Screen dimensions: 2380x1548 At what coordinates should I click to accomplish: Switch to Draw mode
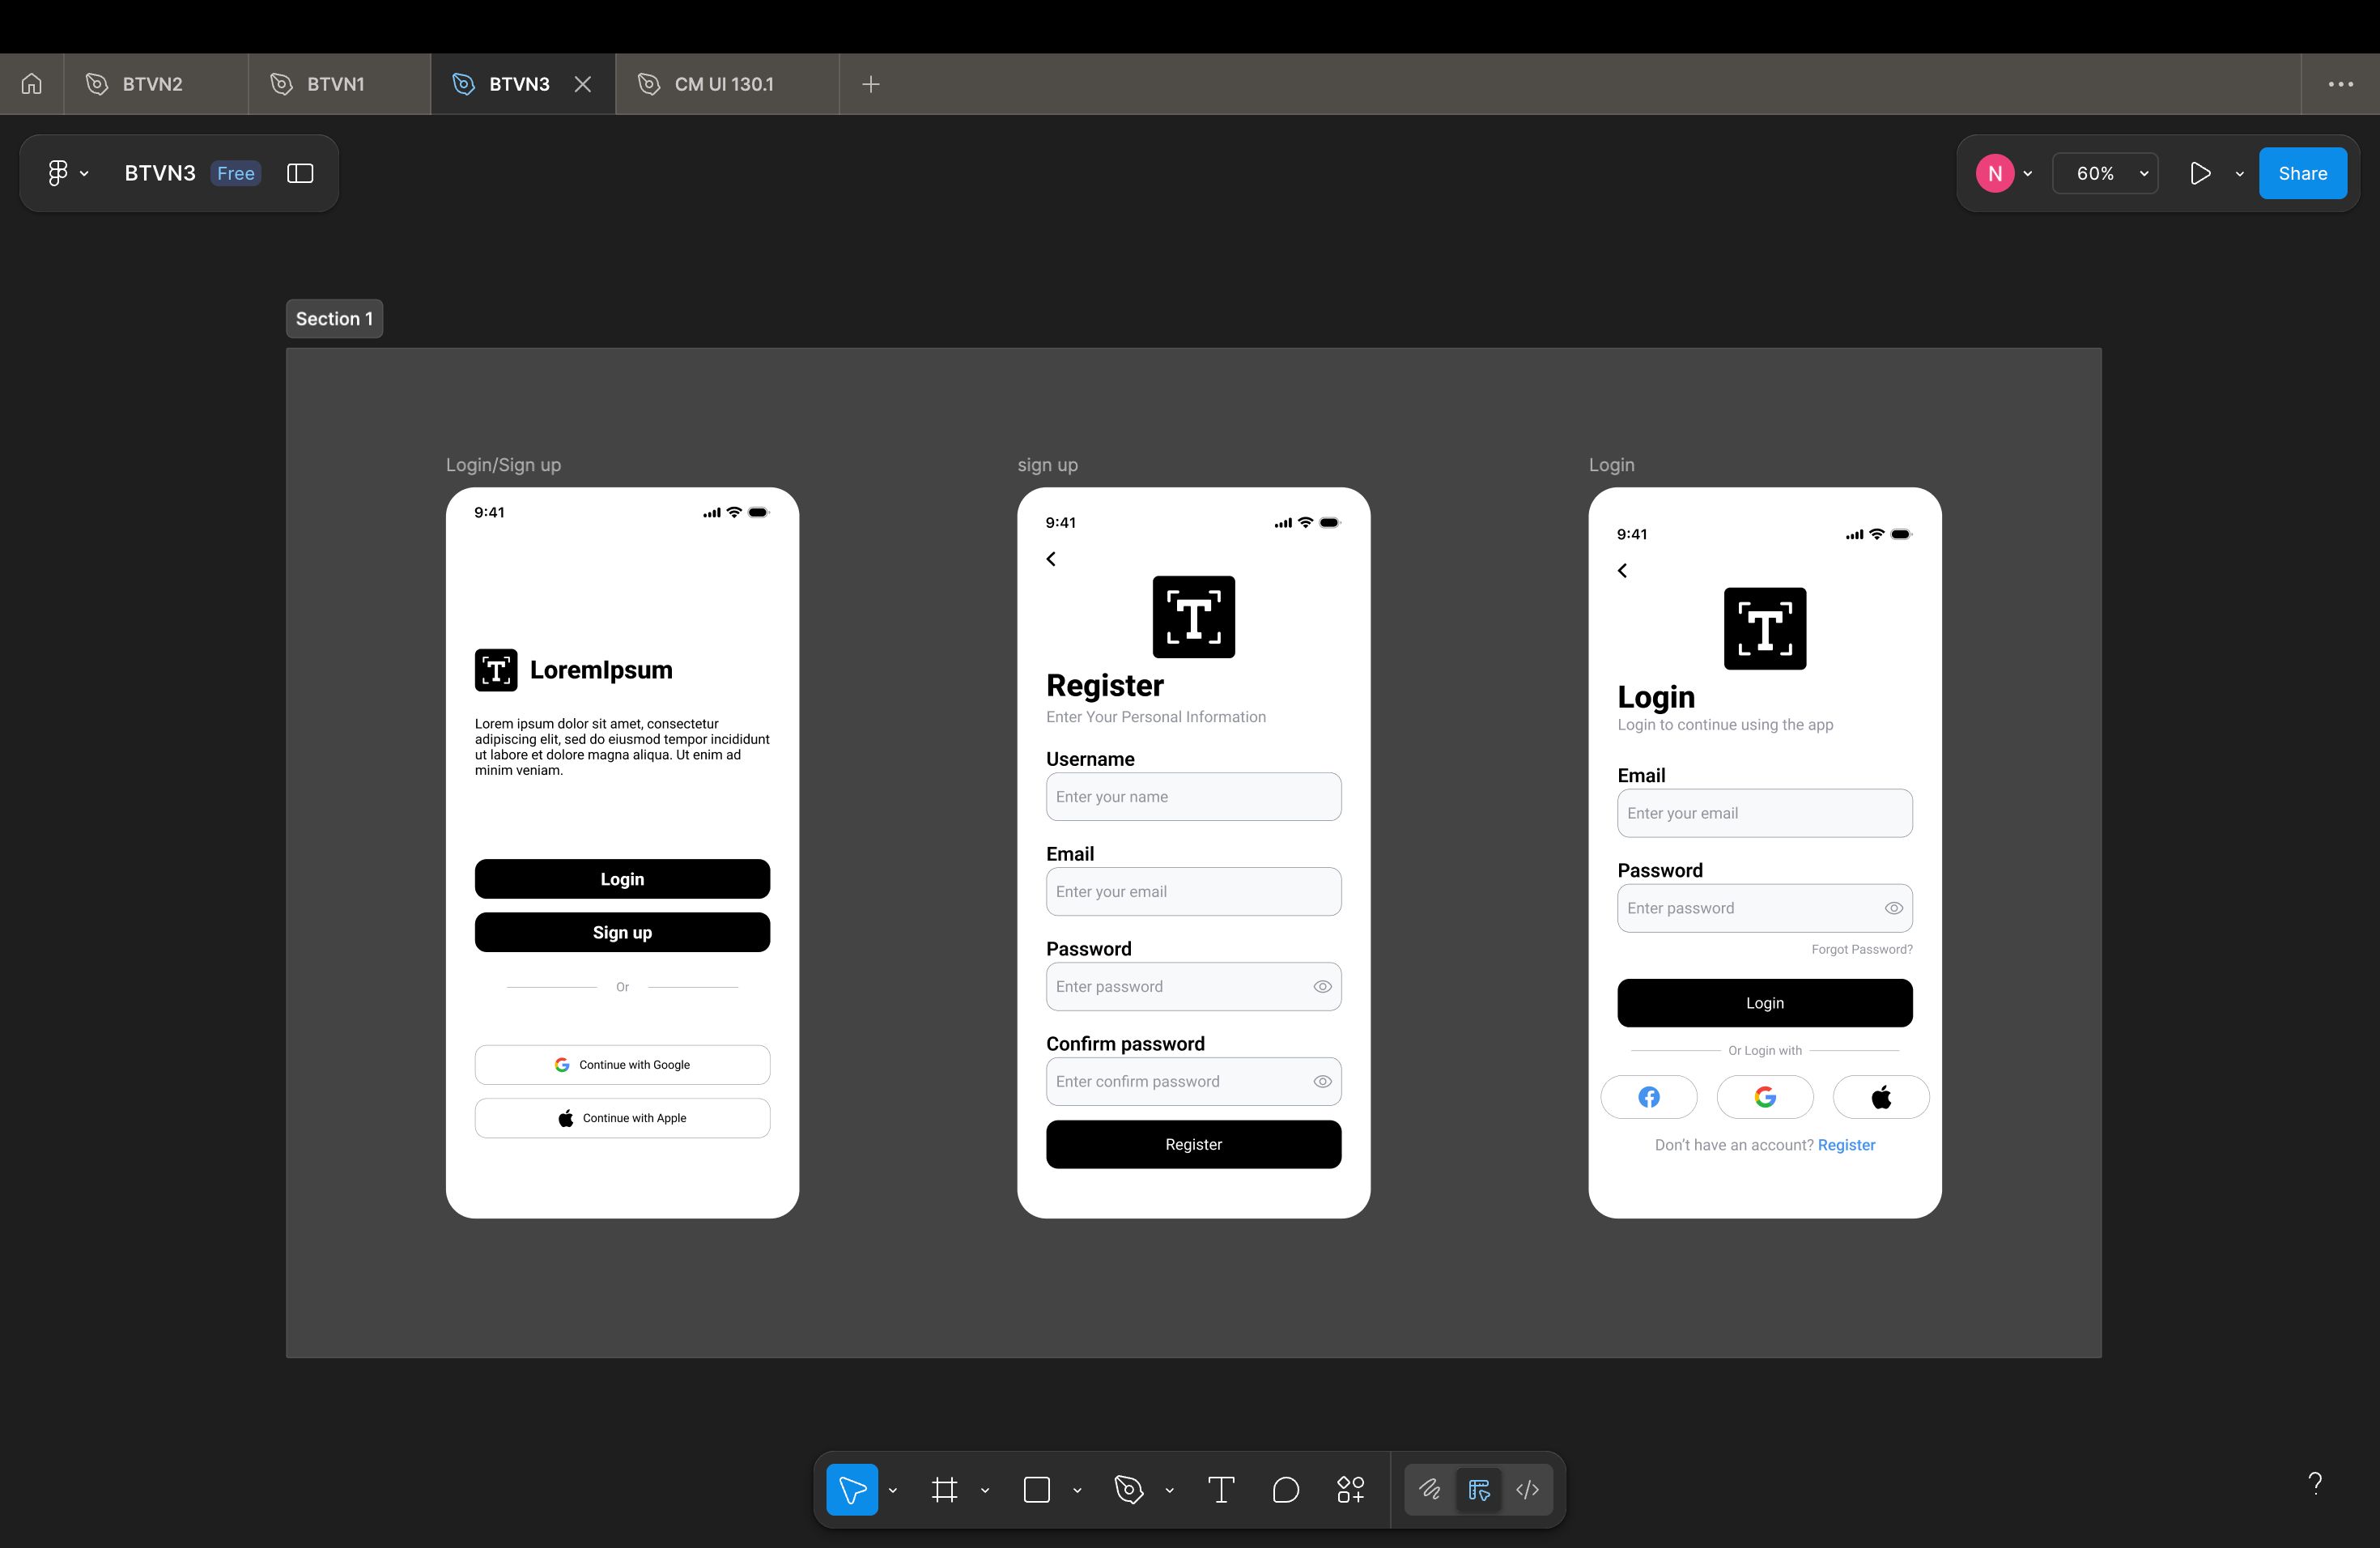(x=1430, y=1489)
